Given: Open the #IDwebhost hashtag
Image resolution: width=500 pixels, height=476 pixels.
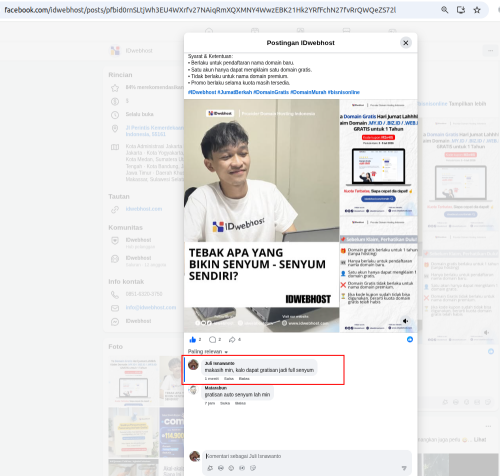Looking at the screenshot, I should click(x=202, y=92).
